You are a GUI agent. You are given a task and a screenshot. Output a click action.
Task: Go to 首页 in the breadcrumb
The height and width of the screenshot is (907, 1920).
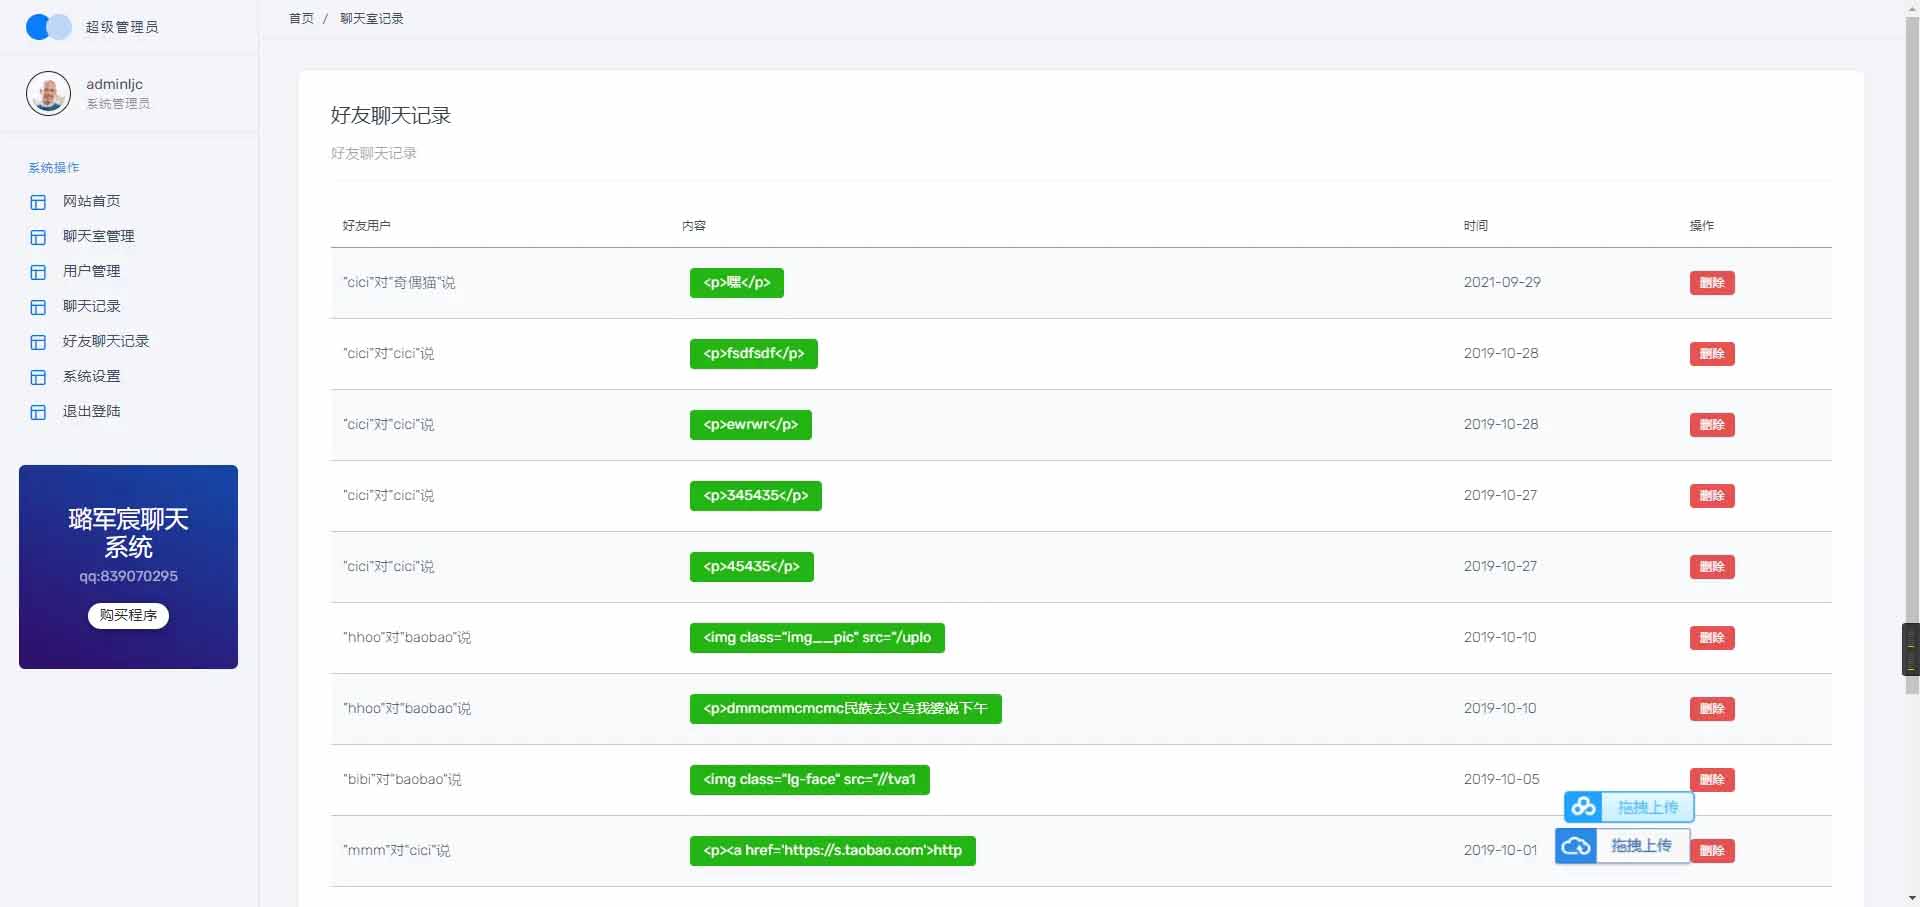pos(301,18)
